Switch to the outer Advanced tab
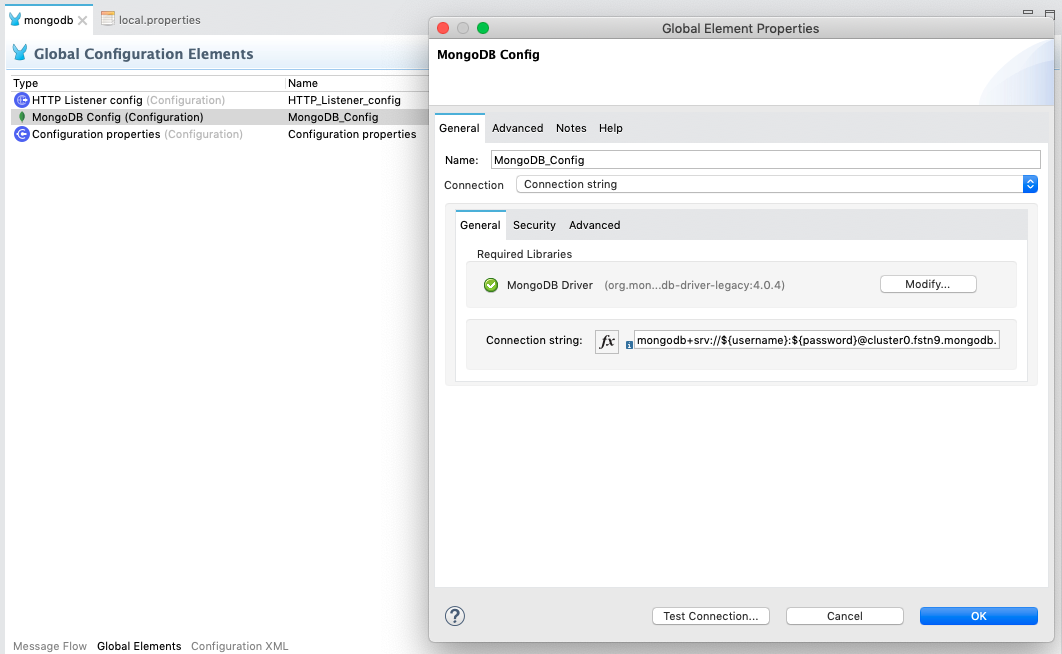Screen dimensions: 1062x654 (517, 128)
